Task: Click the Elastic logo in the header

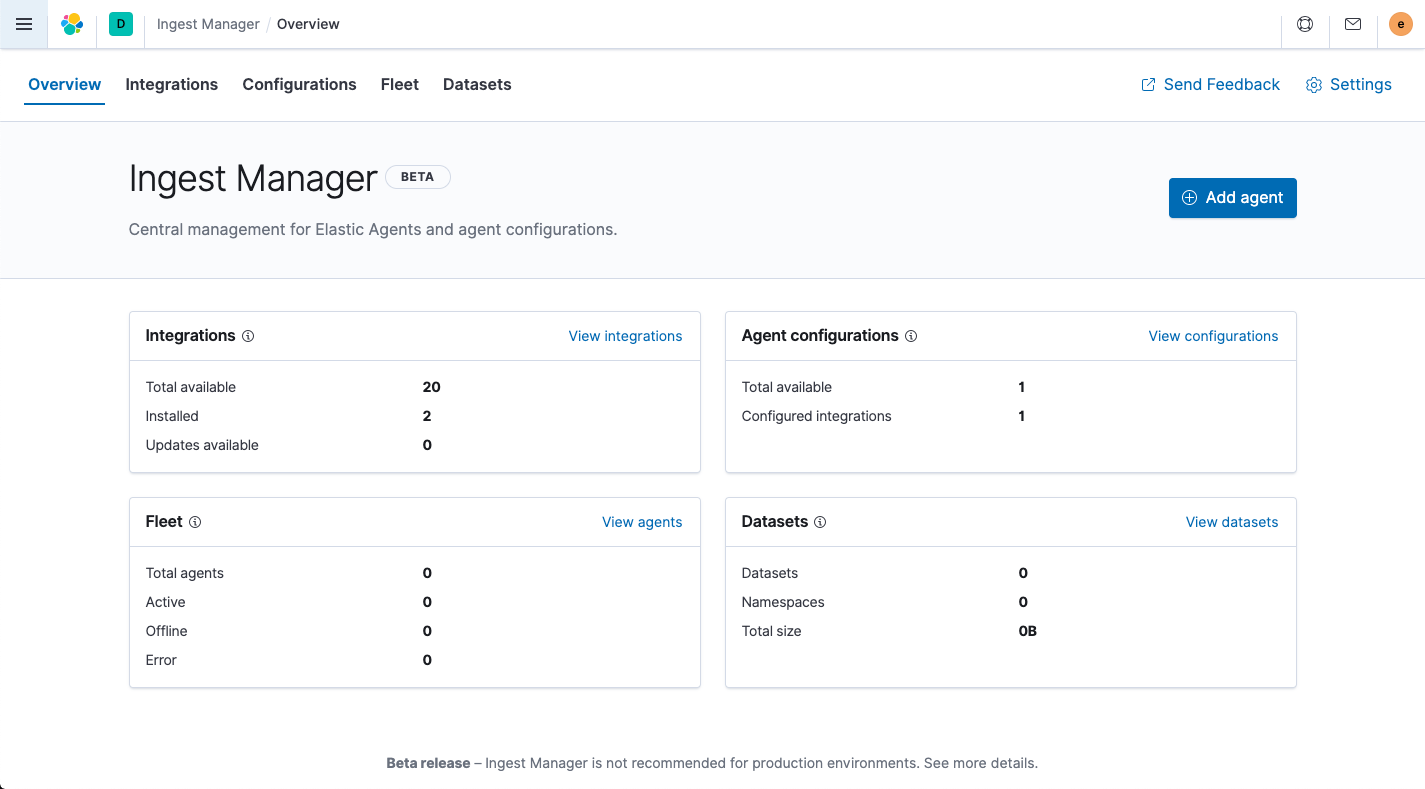Action: point(71,24)
